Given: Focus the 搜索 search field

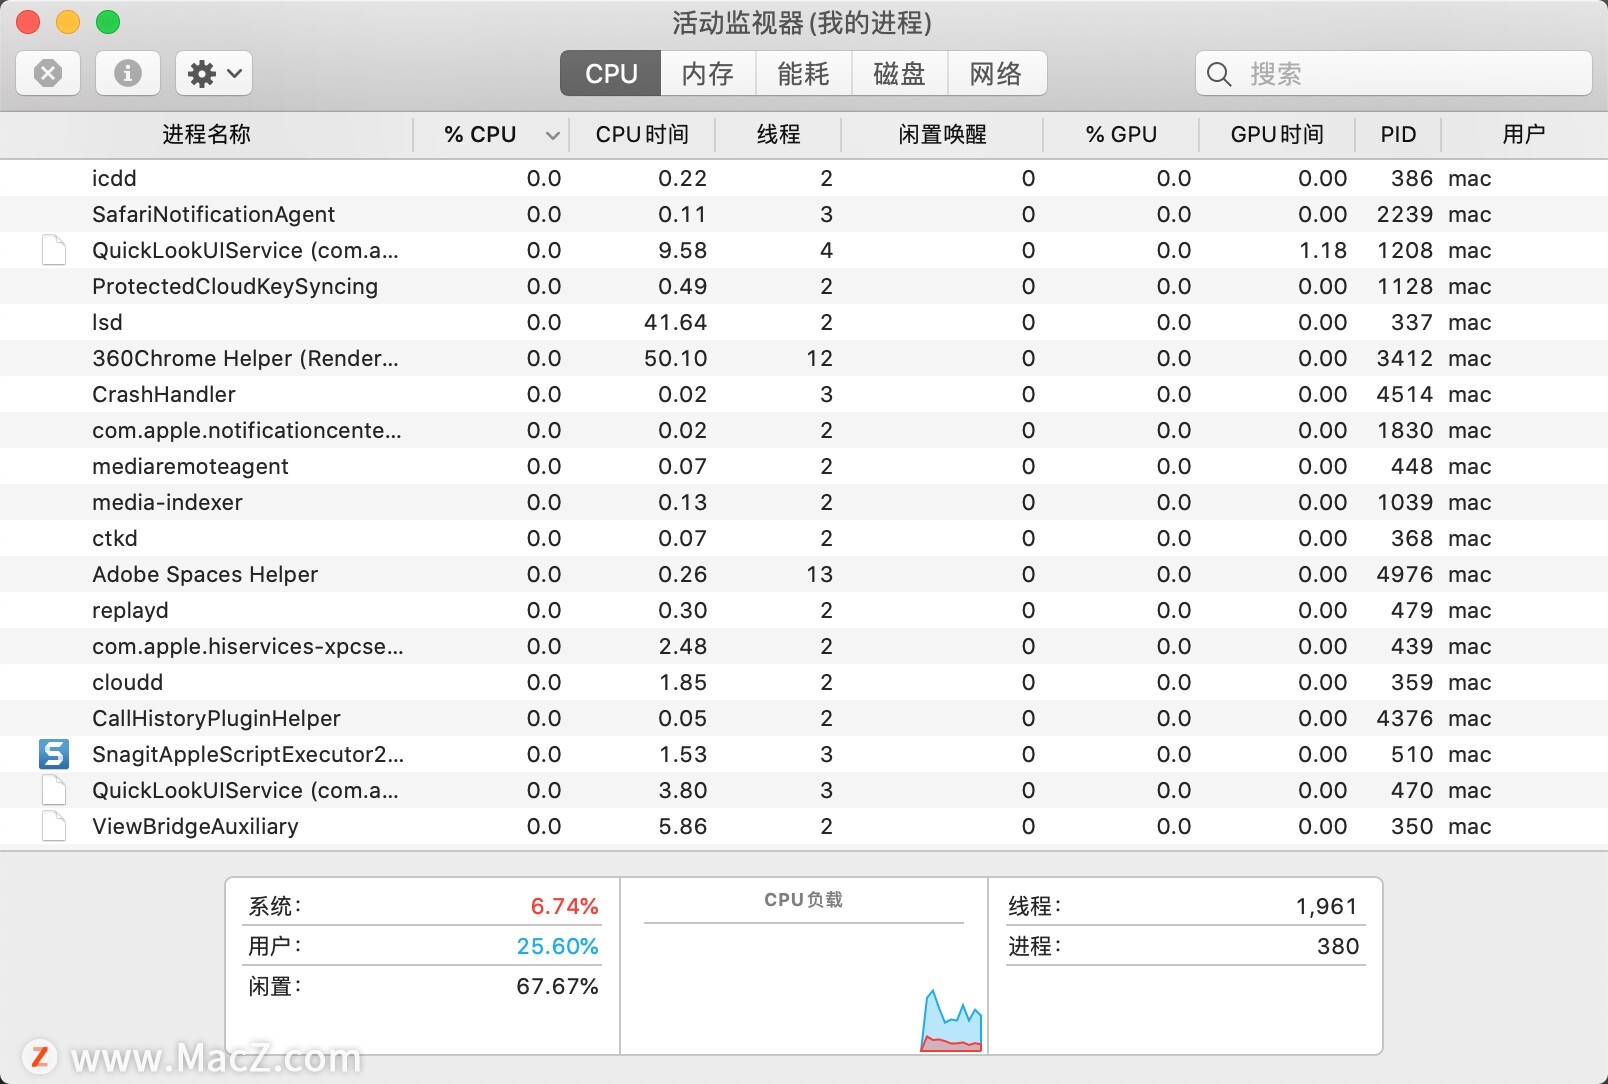Looking at the screenshot, I should click(1394, 74).
